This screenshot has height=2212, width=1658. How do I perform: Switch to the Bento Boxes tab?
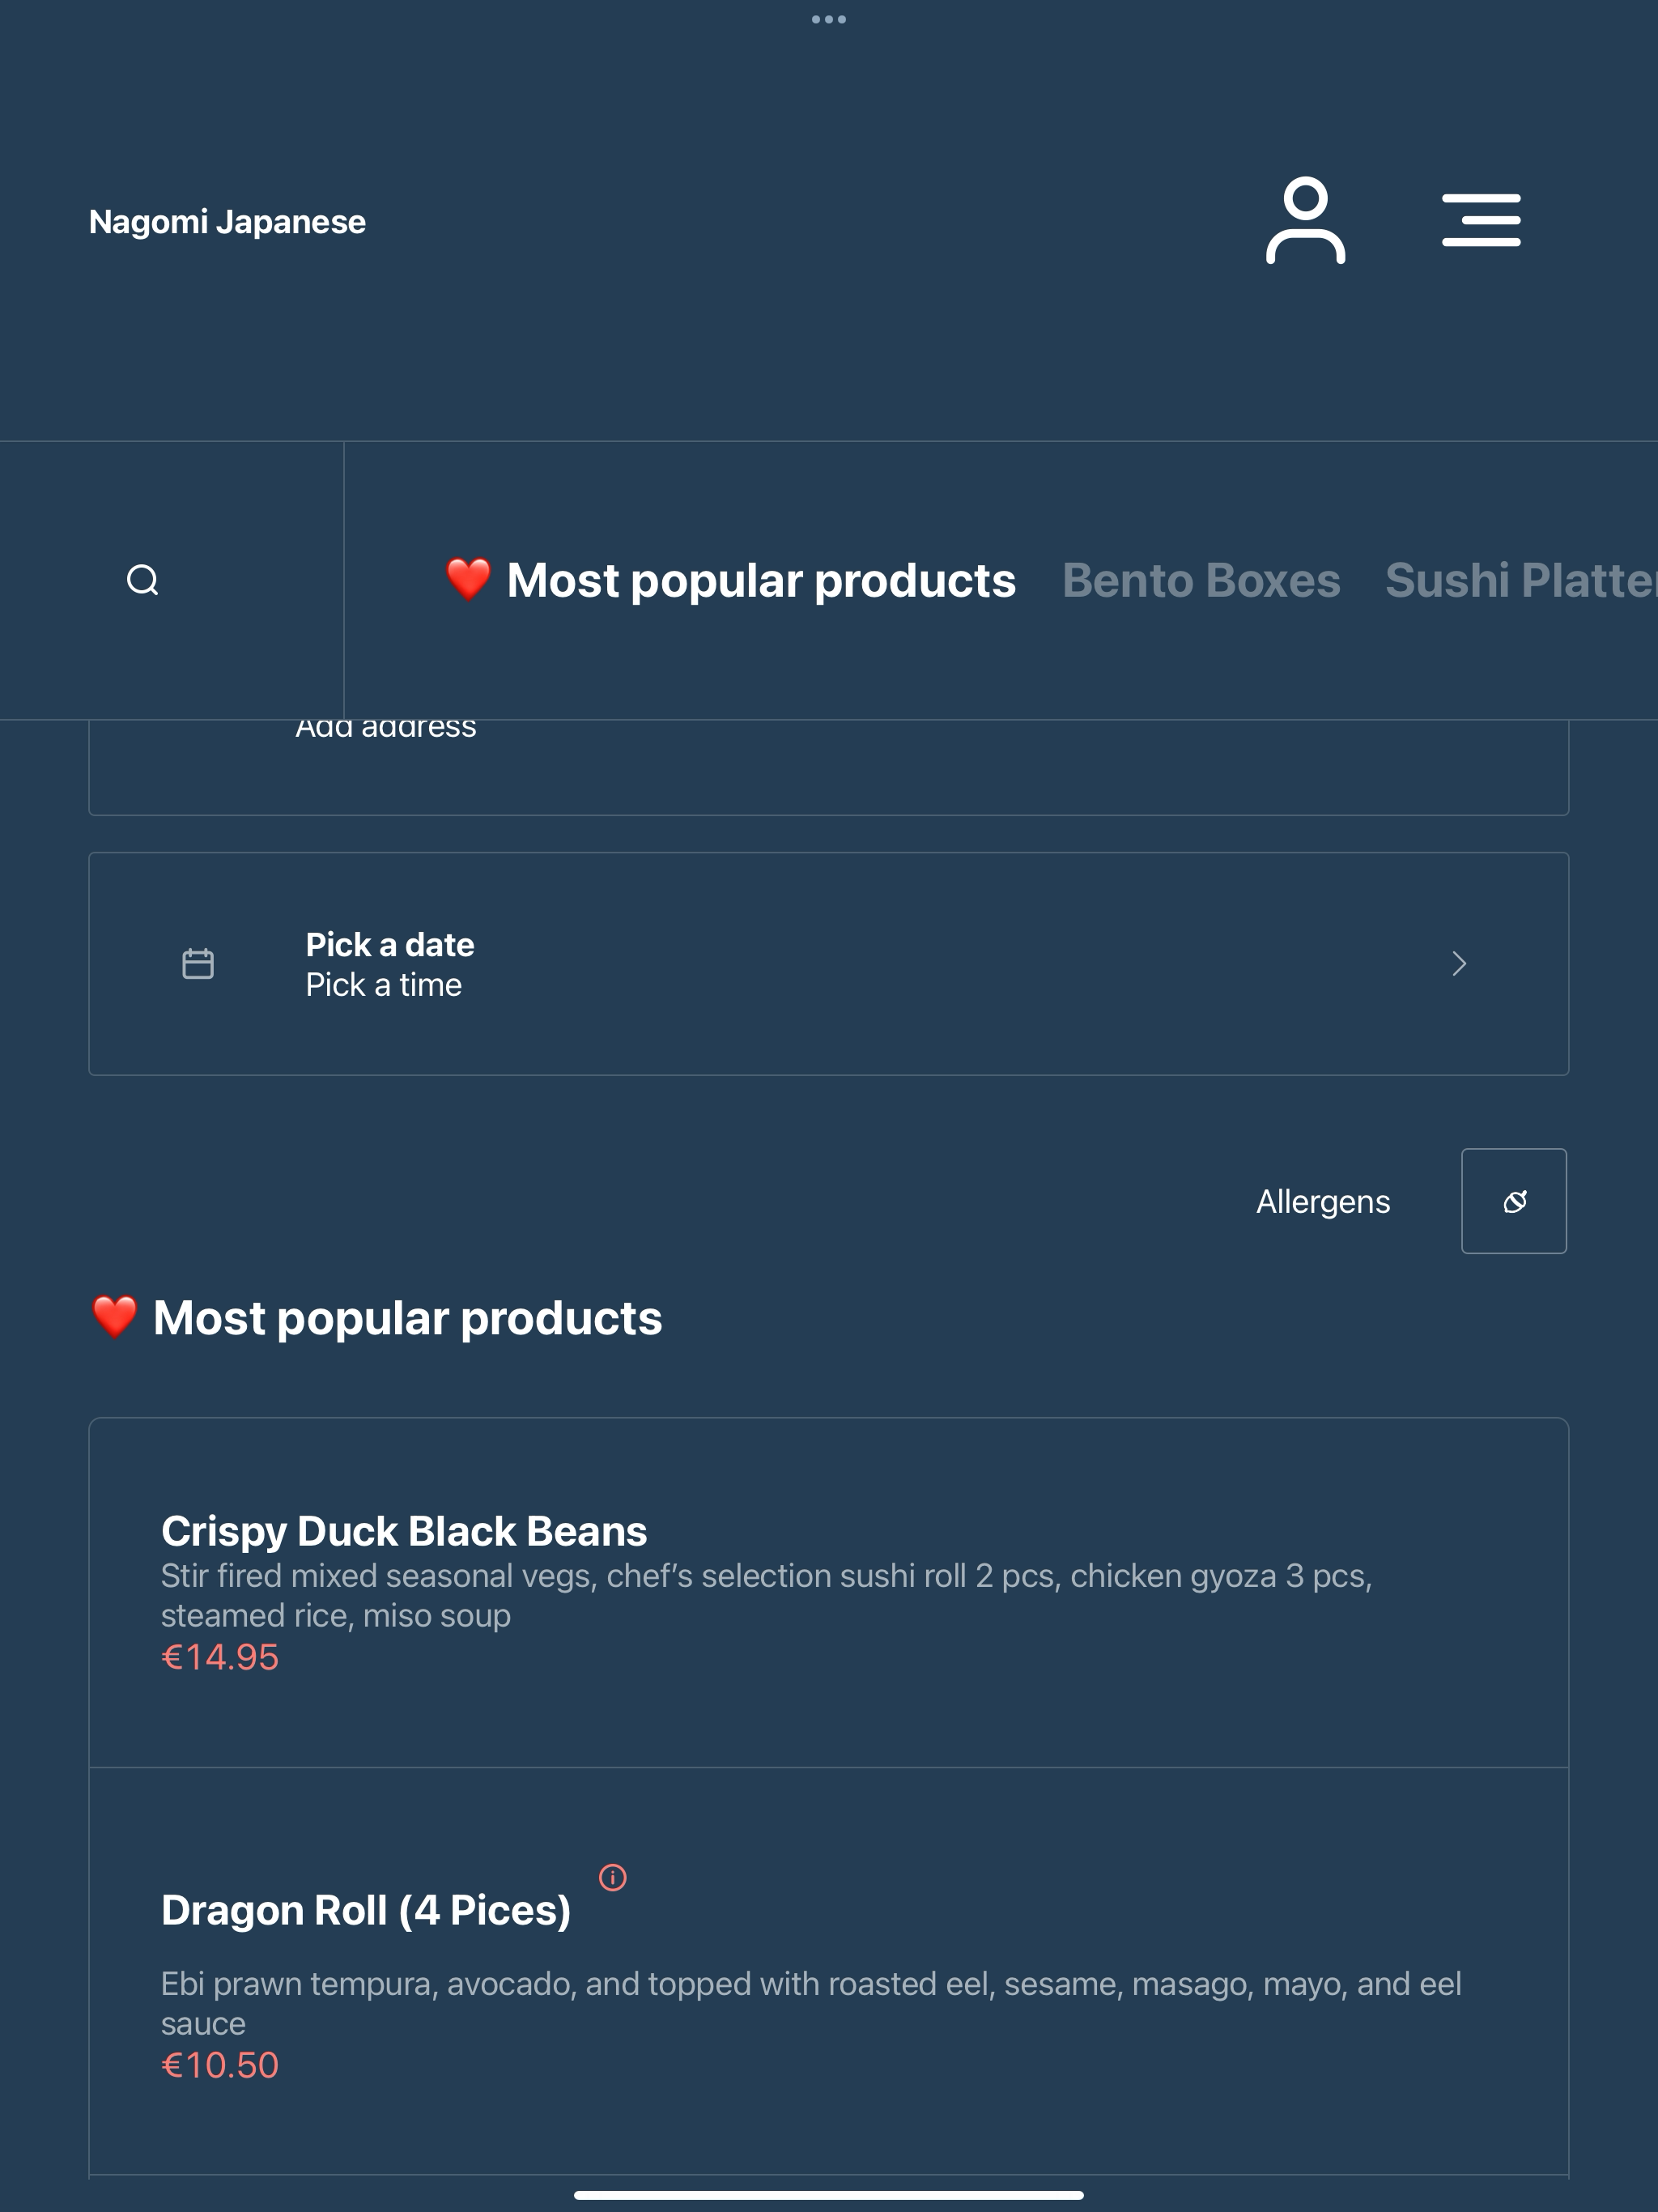point(1201,581)
